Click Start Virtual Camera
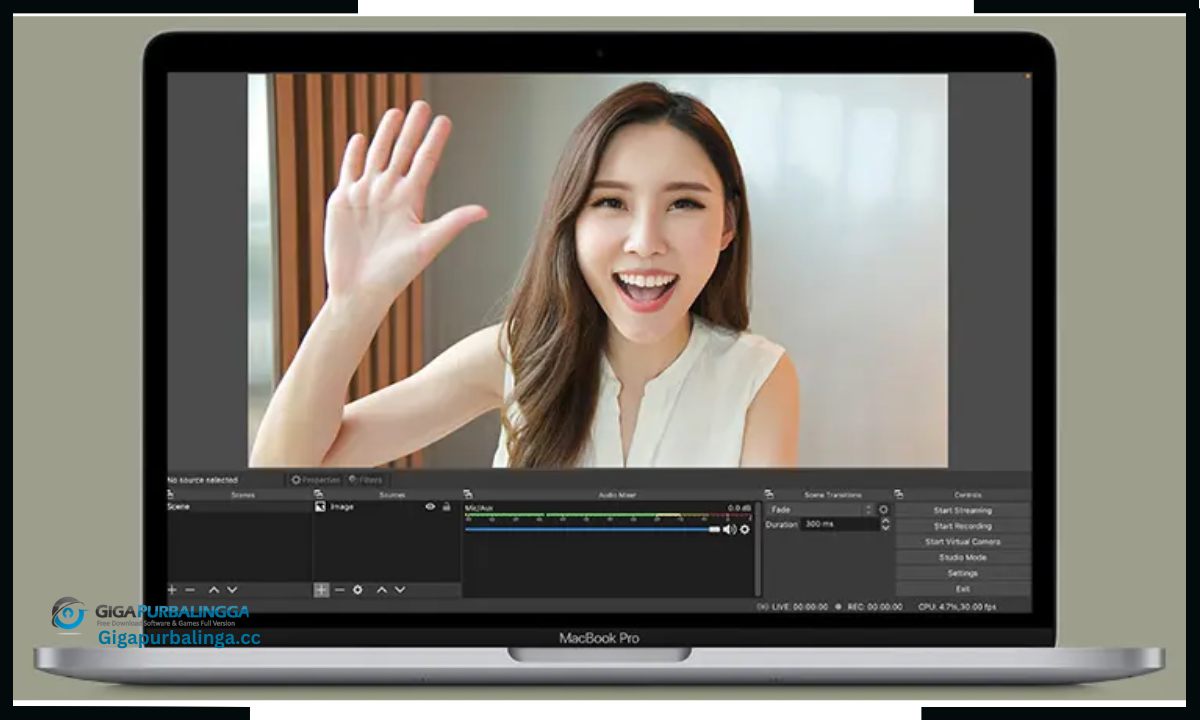The image size is (1200, 720). coord(962,542)
